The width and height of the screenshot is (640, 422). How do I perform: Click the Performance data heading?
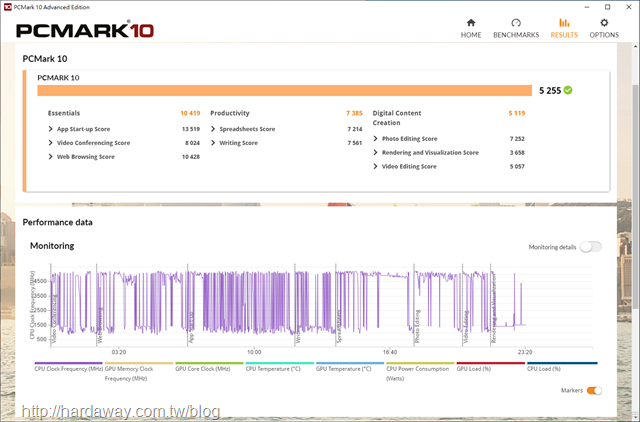[58, 222]
